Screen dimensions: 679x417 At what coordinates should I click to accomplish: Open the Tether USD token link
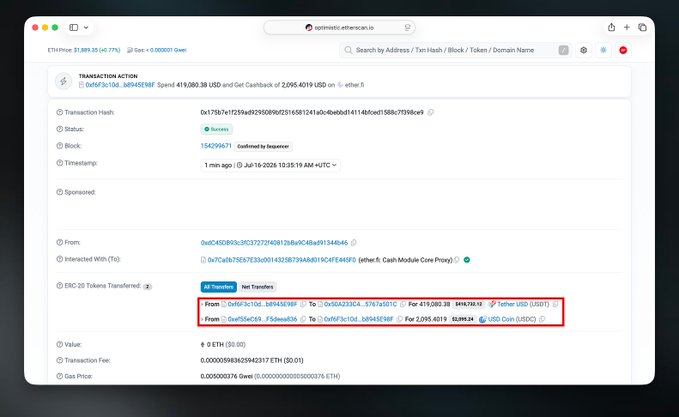513,304
